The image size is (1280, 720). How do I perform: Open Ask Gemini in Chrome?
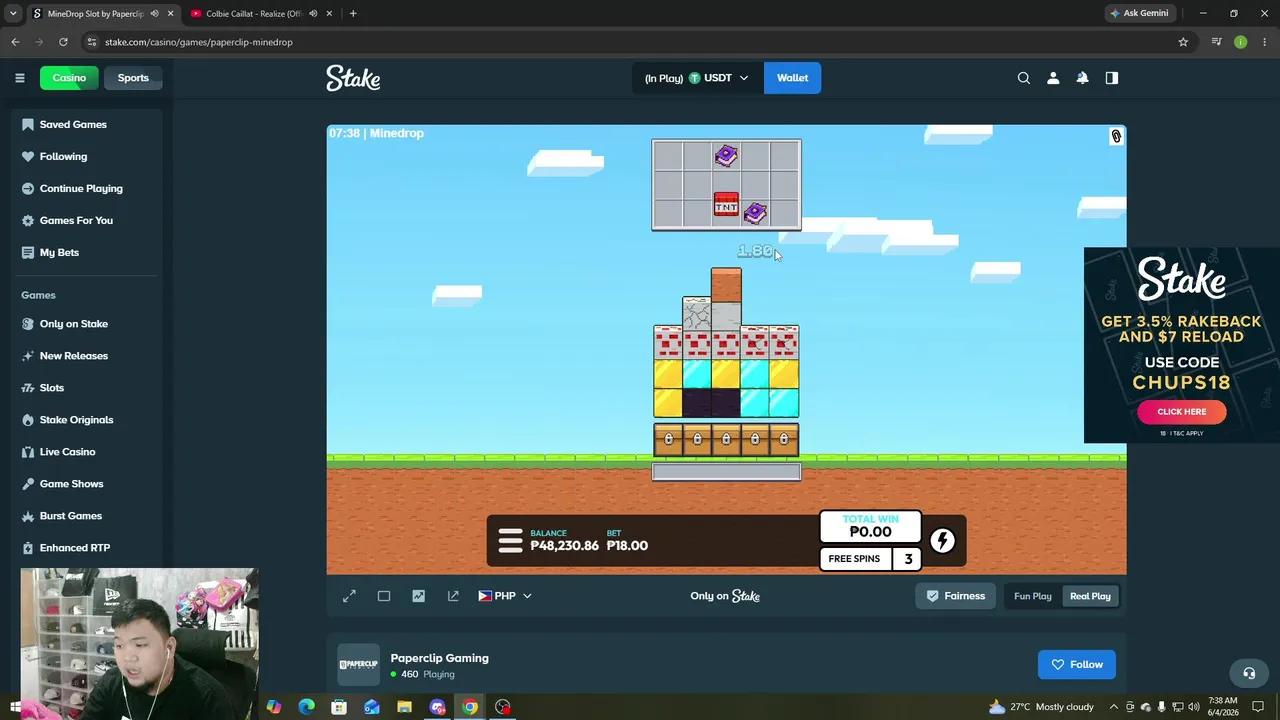(1138, 14)
